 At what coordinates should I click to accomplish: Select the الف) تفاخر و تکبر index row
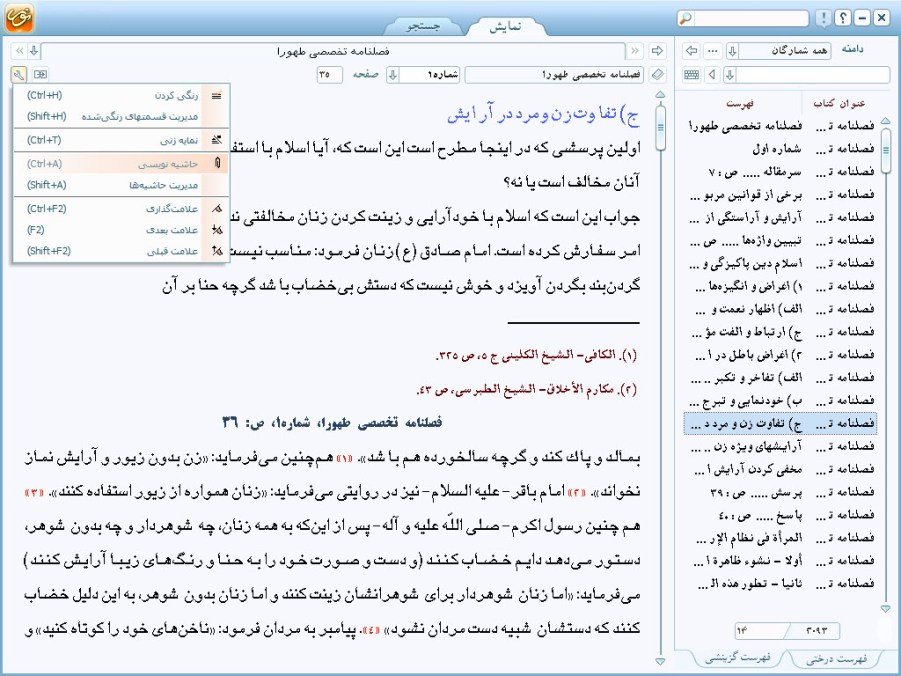[x=780, y=377]
